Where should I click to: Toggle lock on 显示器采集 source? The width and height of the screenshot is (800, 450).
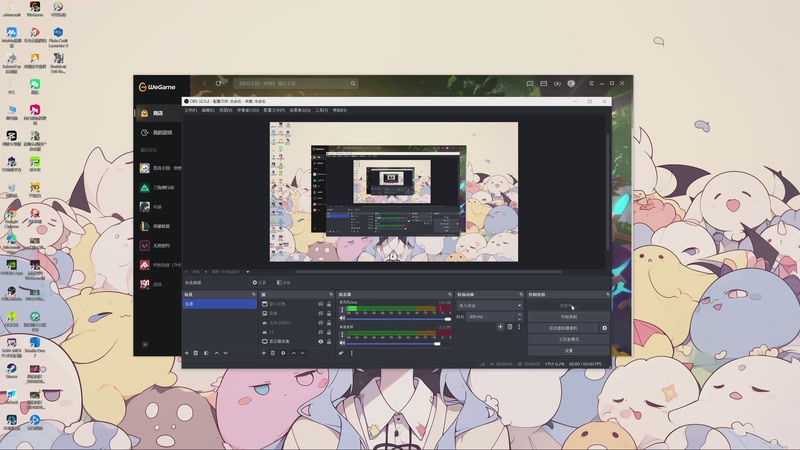click(329, 341)
